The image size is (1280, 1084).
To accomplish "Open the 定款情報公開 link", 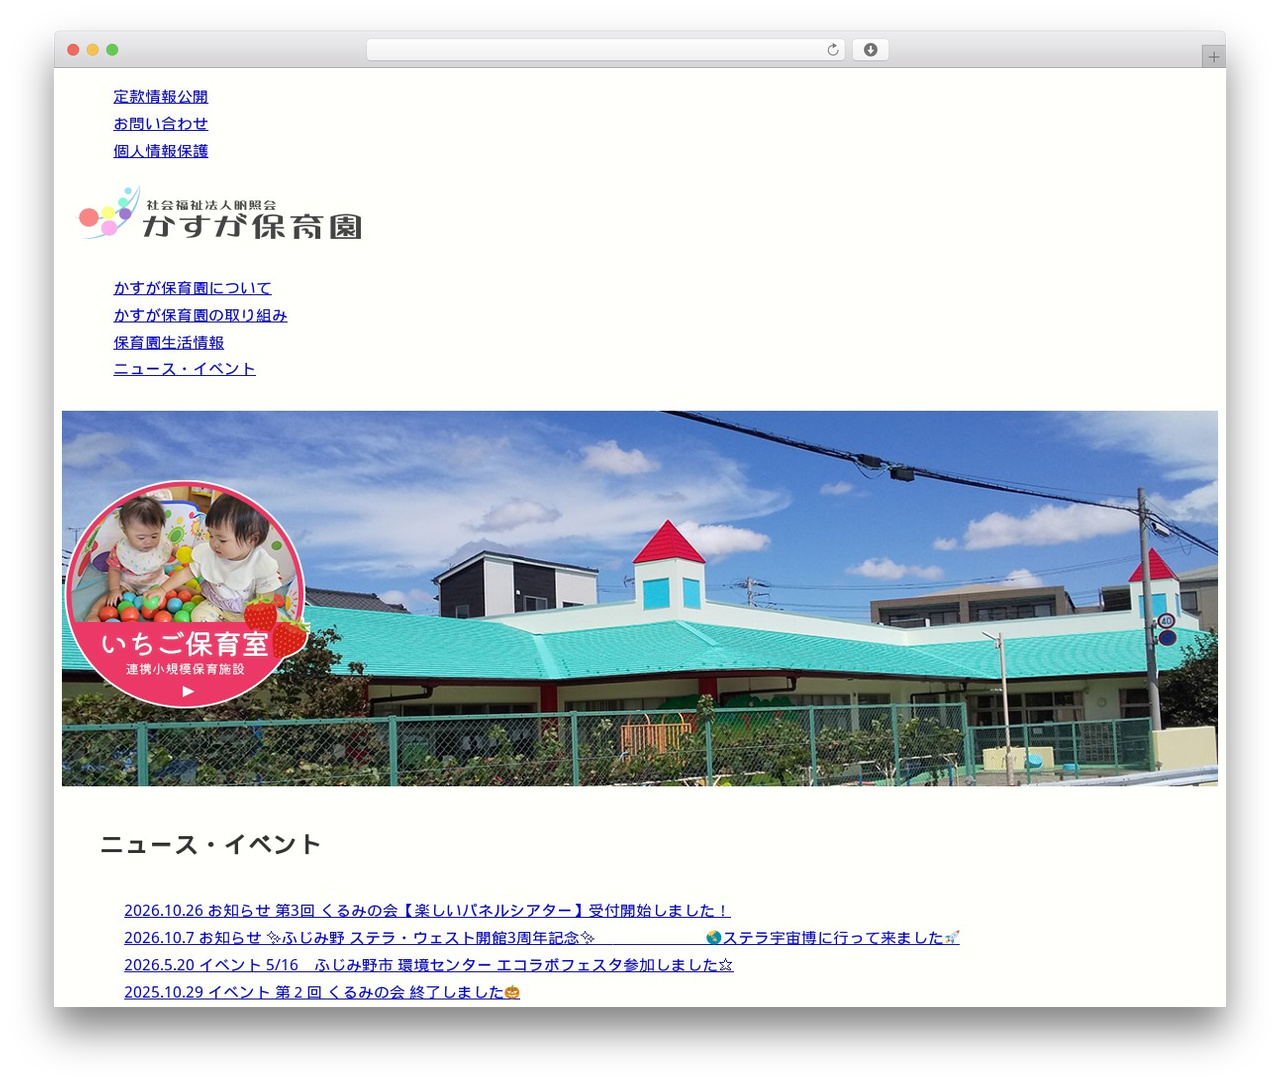I will 161,97.
